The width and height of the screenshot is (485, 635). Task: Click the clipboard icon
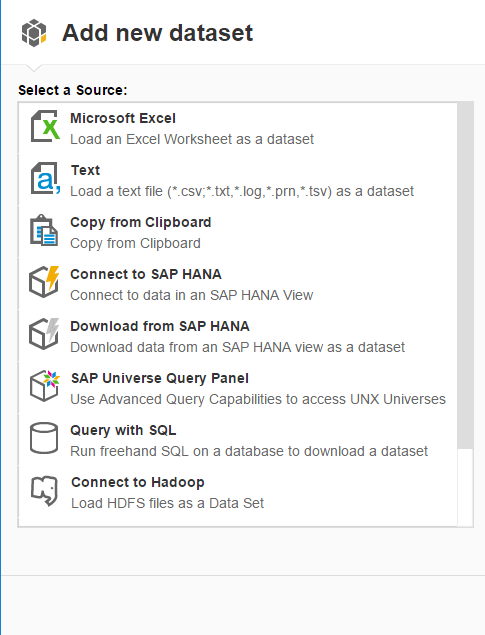(x=44, y=230)
